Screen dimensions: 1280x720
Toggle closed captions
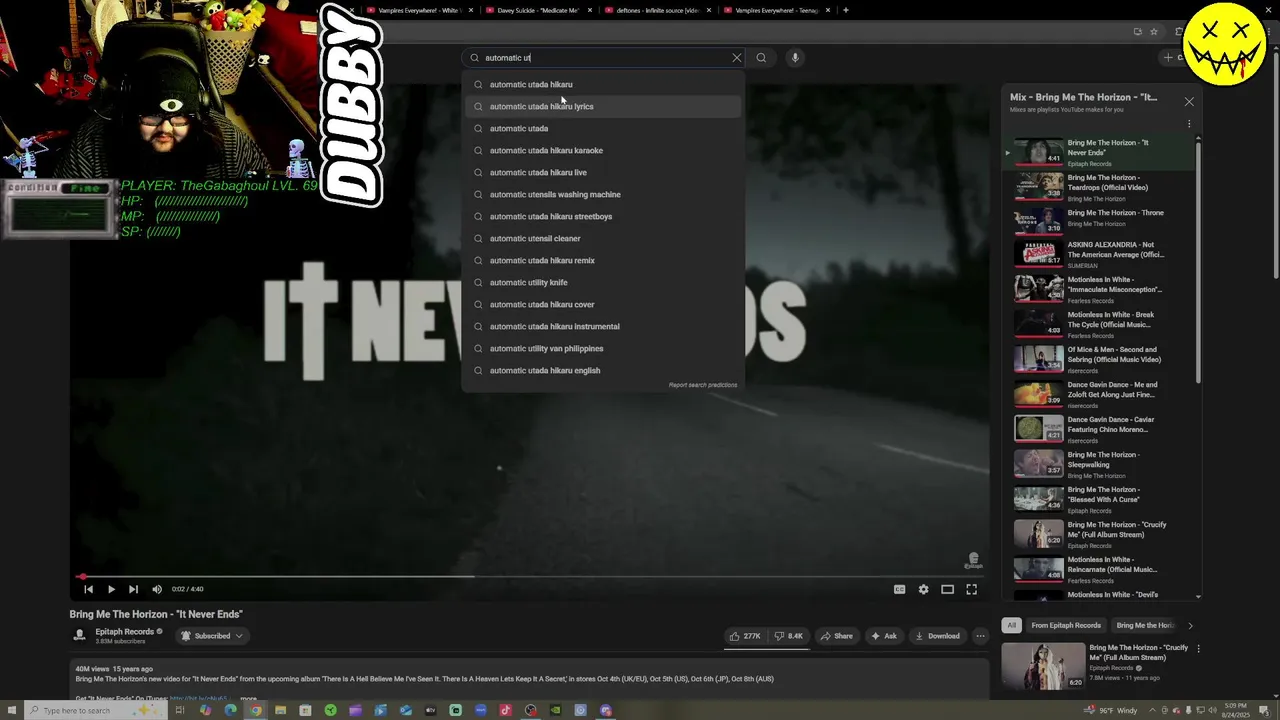coord(899,589)
